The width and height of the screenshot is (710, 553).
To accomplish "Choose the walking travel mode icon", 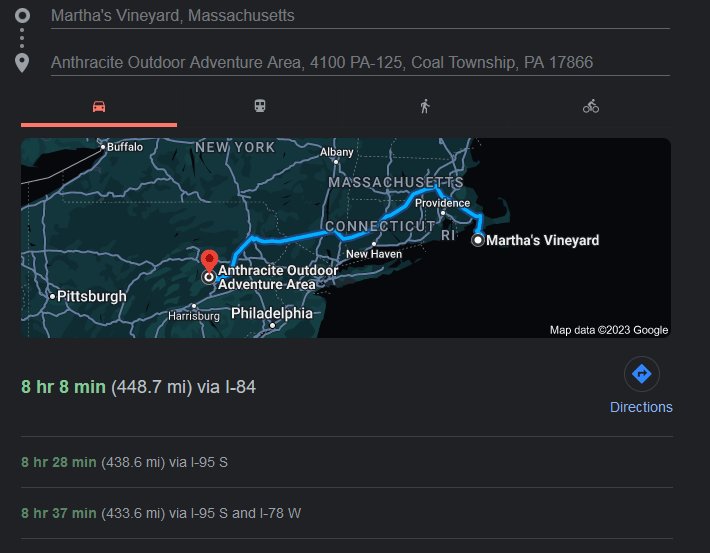I will [x=425, y=106].
